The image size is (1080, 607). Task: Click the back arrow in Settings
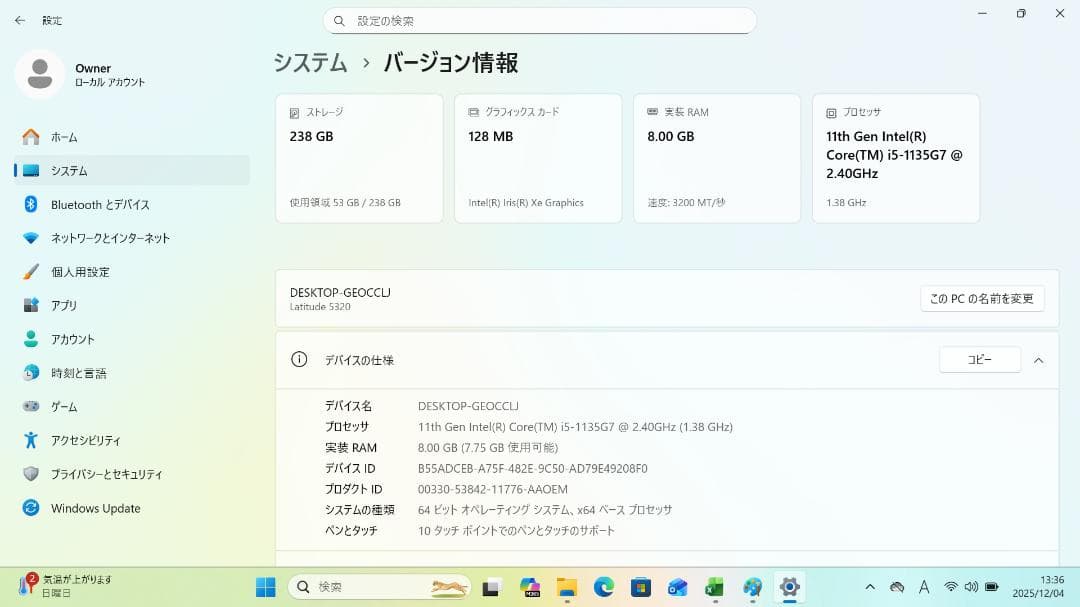(x=20, y=20)
